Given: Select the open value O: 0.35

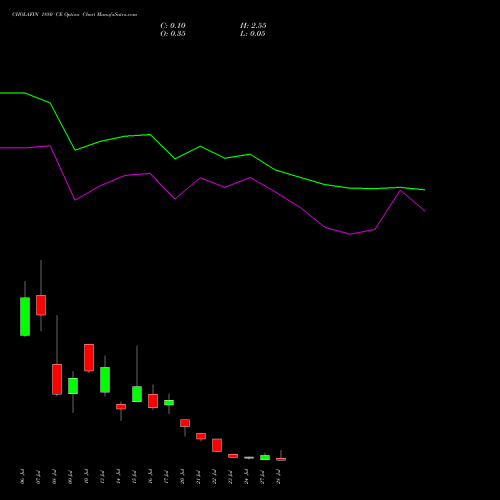Looking at the screenshot, I should click(x=173, y=34).
